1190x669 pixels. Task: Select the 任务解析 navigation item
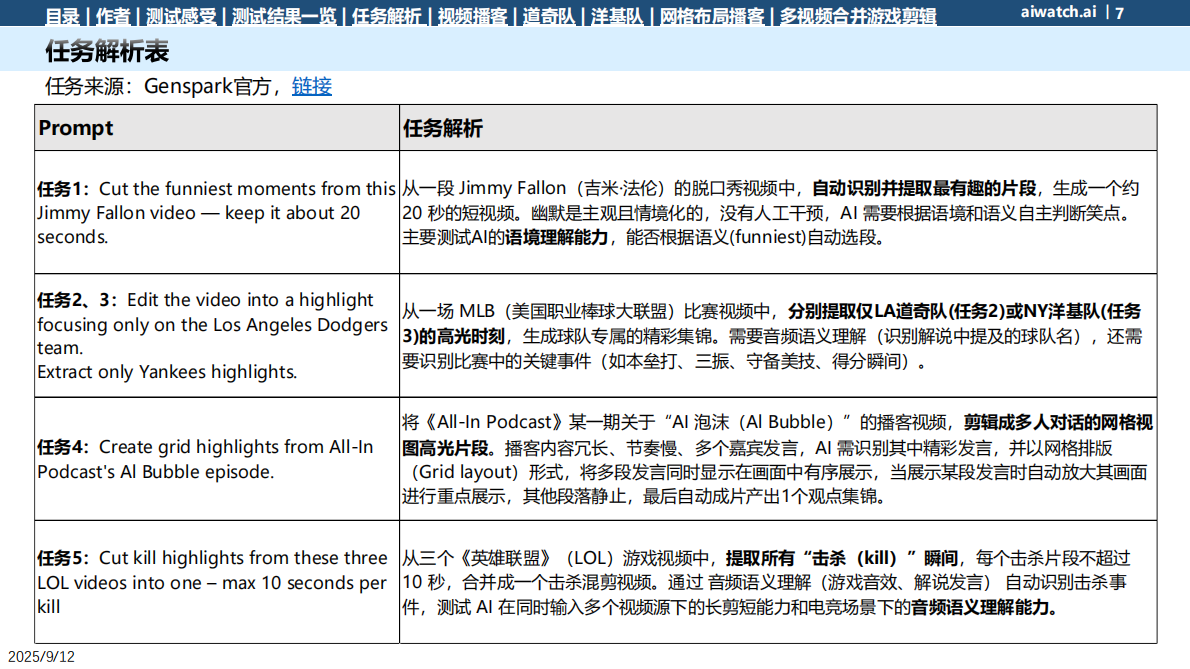click(x=387, y=16)
